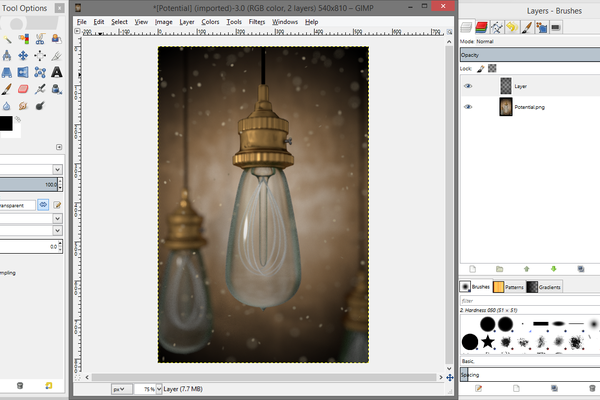
Task: Select the Perspective tool
Action: 7,72
